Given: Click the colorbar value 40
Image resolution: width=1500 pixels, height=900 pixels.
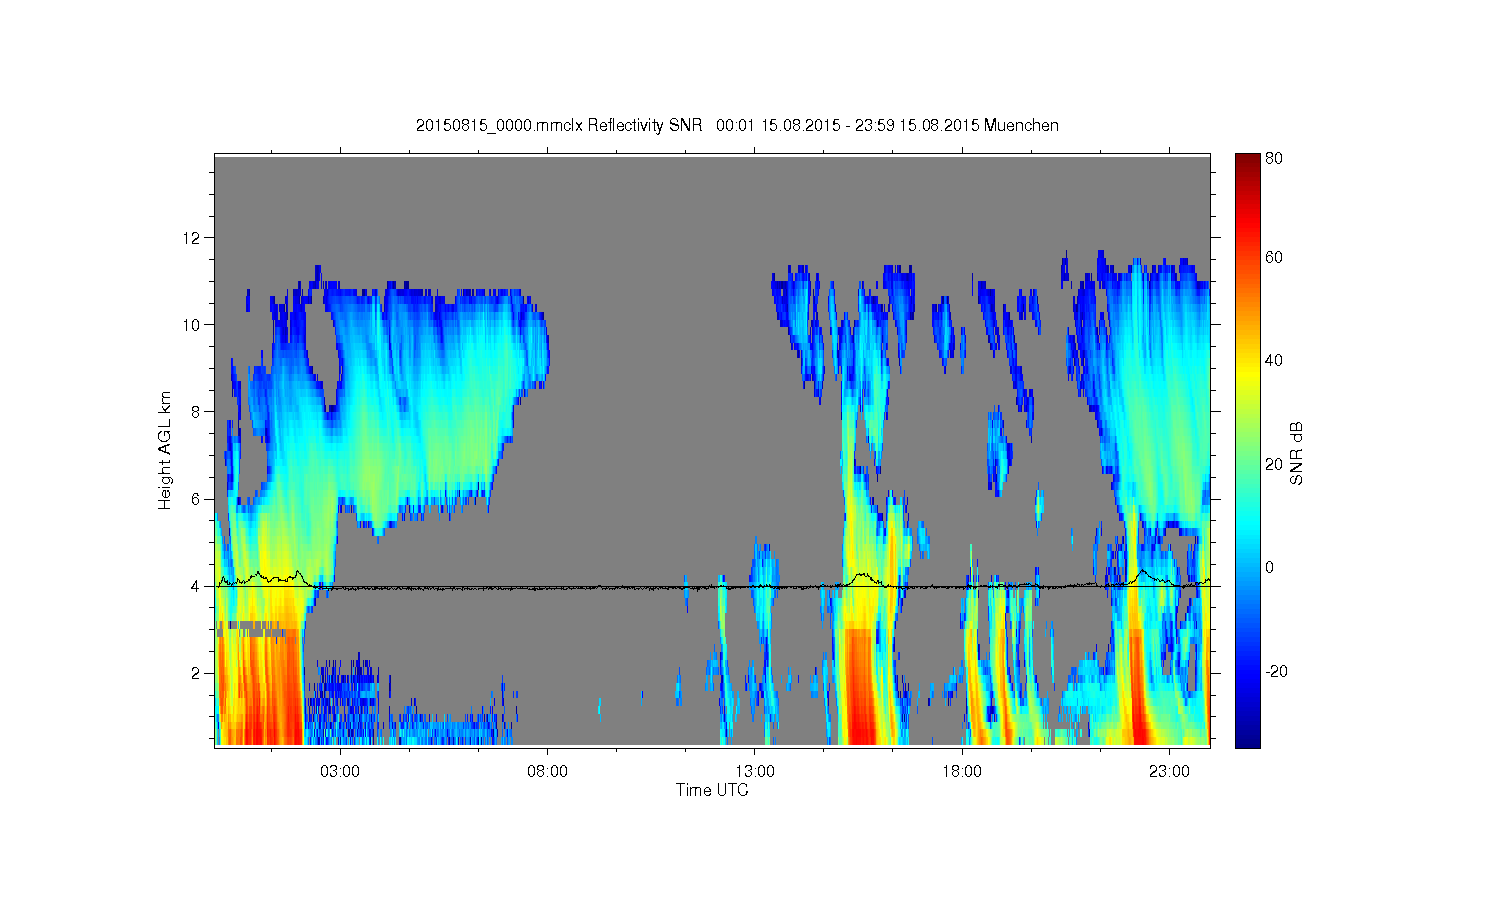Looking at the screenshot, I should pos(1274,361).
